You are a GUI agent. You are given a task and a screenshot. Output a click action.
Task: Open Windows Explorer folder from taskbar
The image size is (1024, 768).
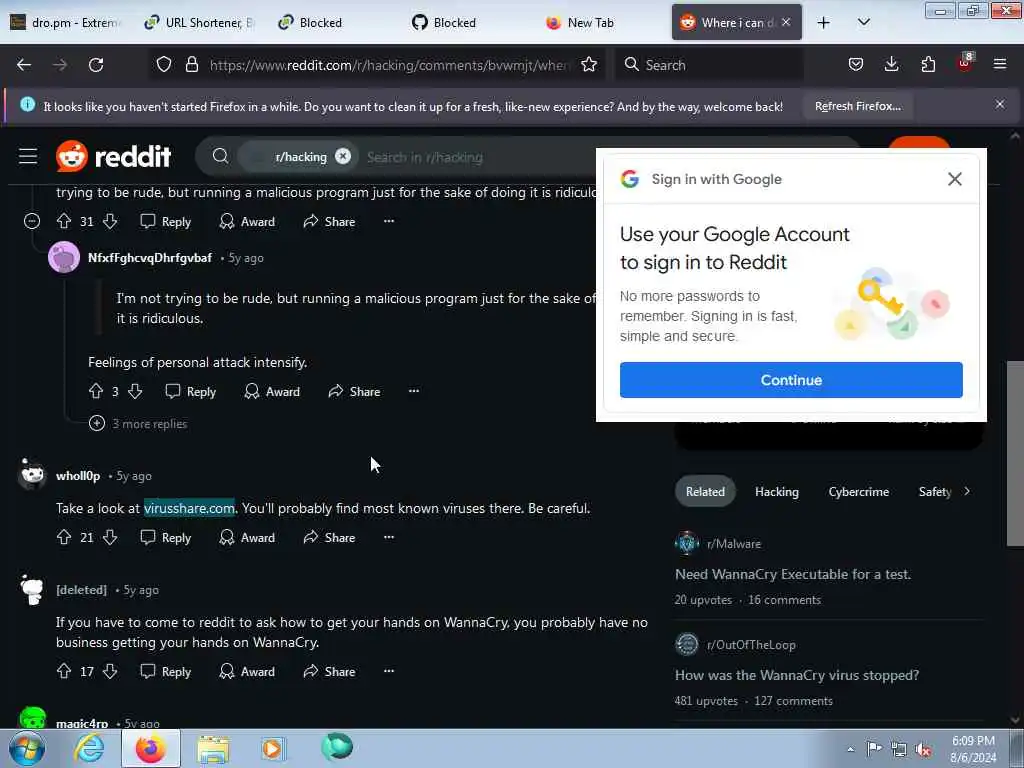[x=213, y=749]
